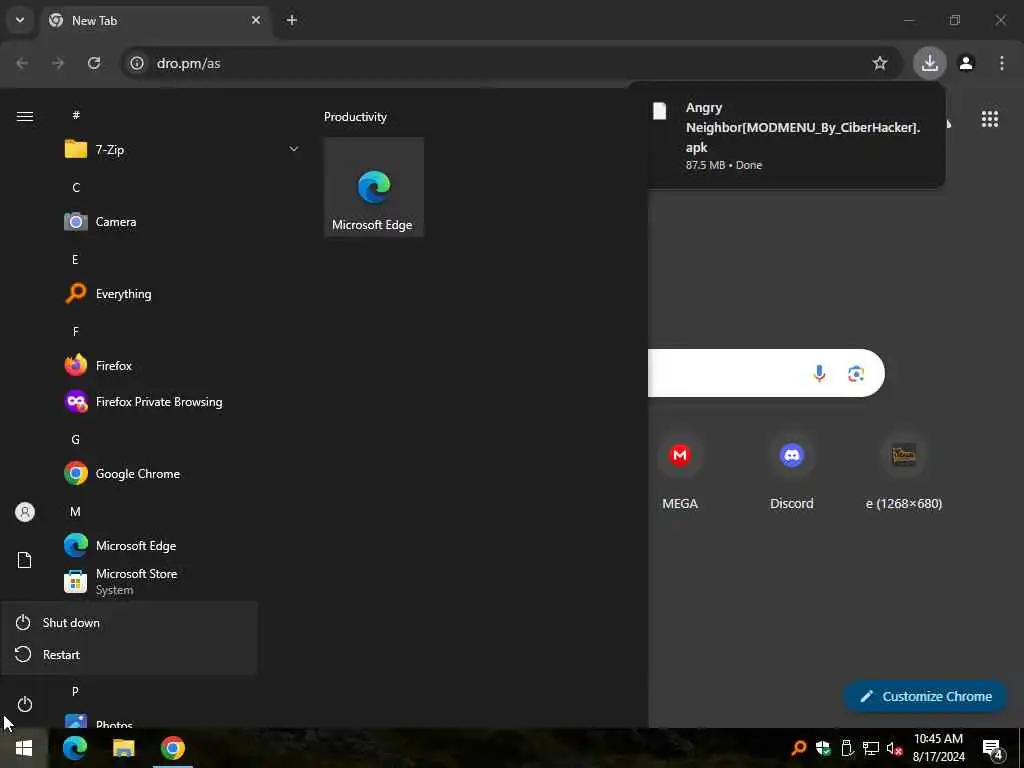Open the user account icon in Start

click(25, 512)
